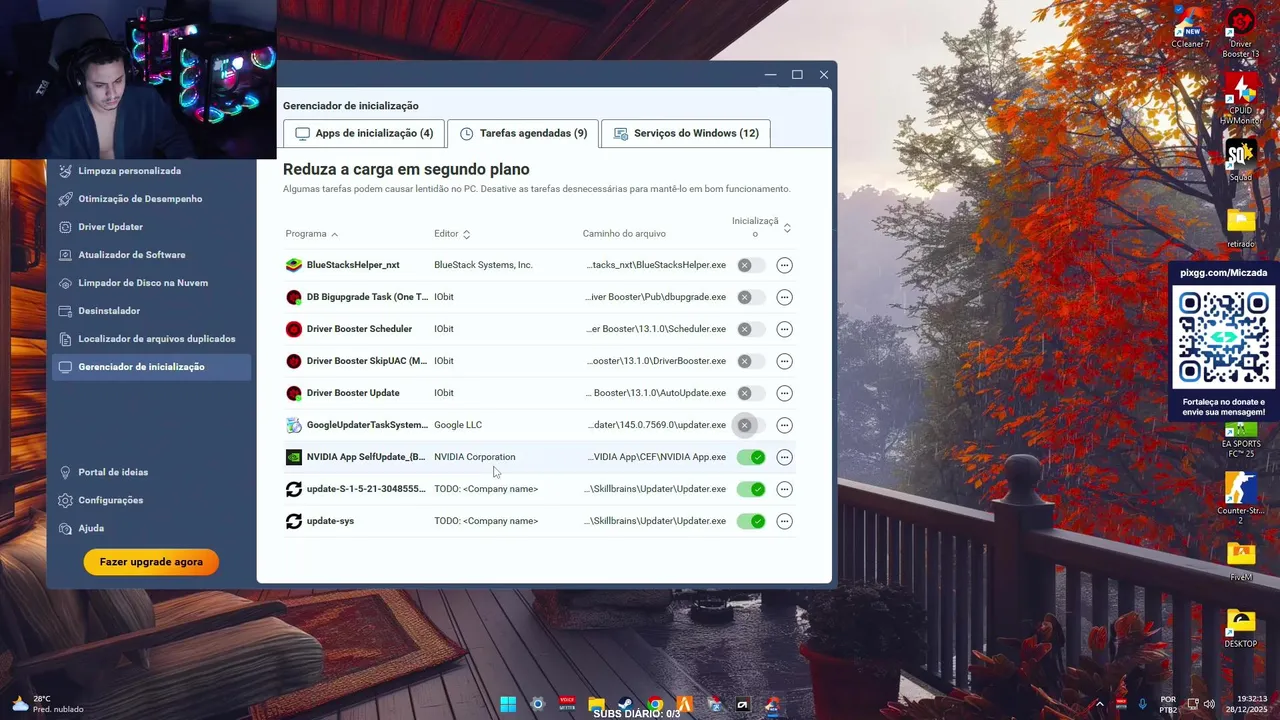
Task: Open more options for Driver Booster Update
Action: pyautogui.click(x=784, y=393)
